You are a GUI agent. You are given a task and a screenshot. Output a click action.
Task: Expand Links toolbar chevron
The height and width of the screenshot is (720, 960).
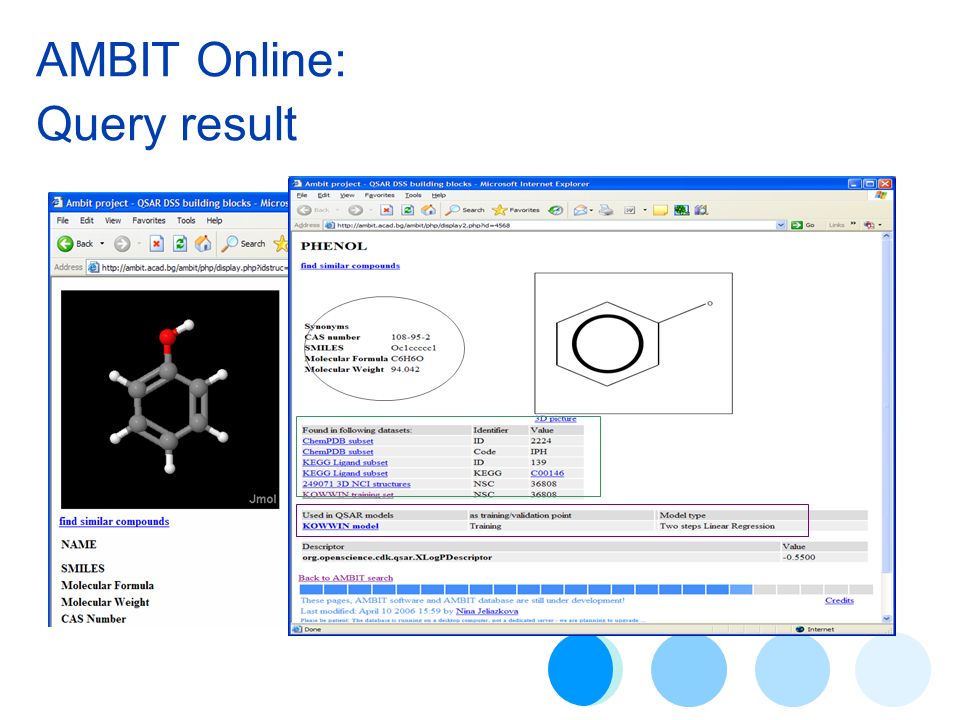click(853, 224)
